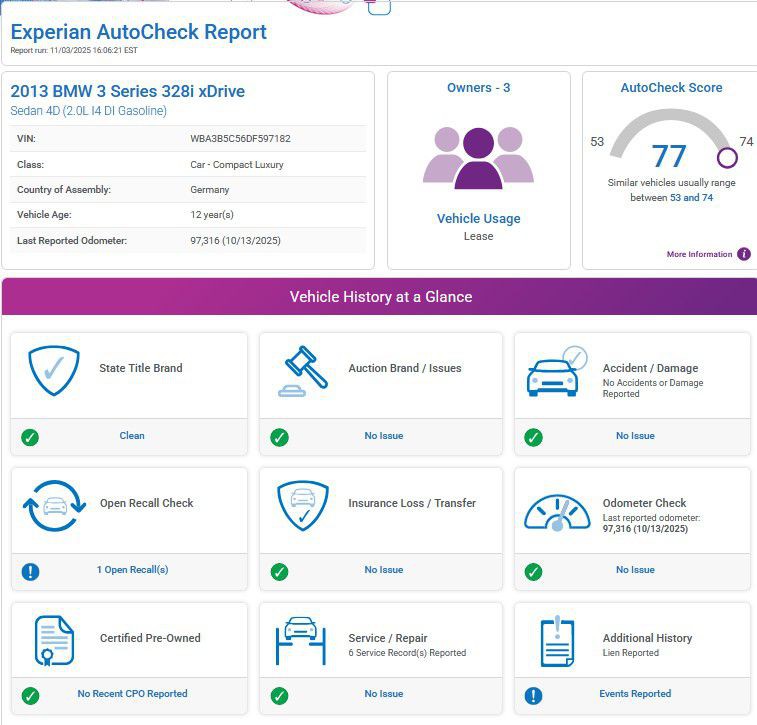The height and width of the screenshot is (725, 757).
Task: Click the AutoCheck Score gauge marker circle
Action: point(727,158)
